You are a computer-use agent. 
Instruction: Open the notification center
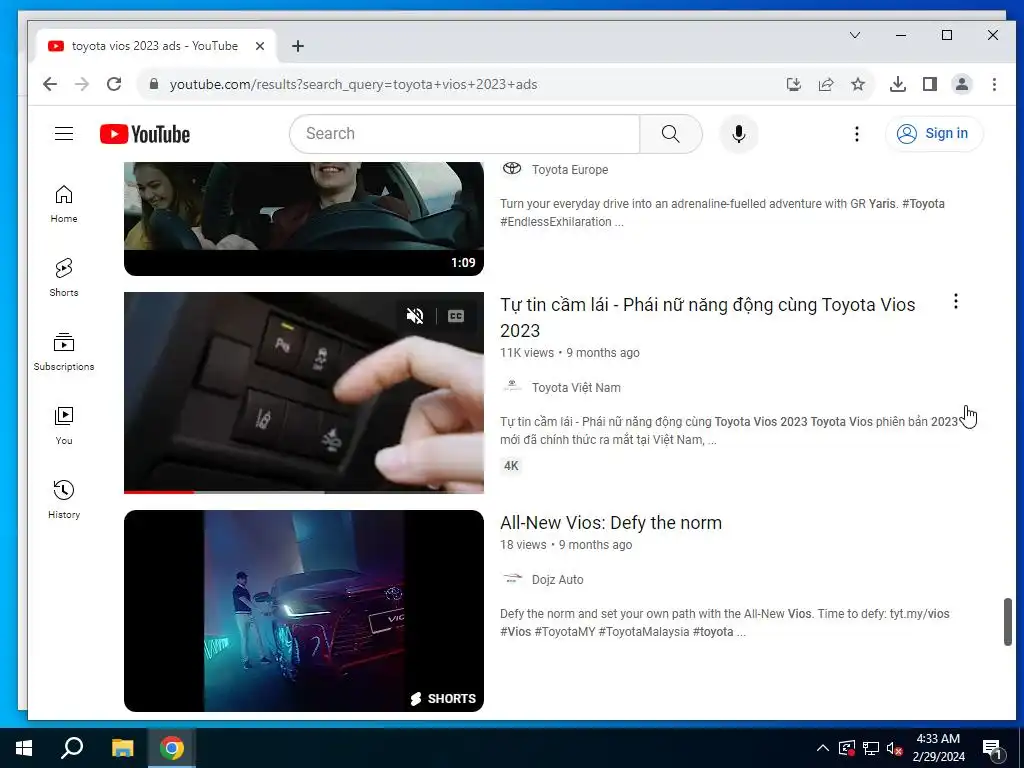point(992,748)
